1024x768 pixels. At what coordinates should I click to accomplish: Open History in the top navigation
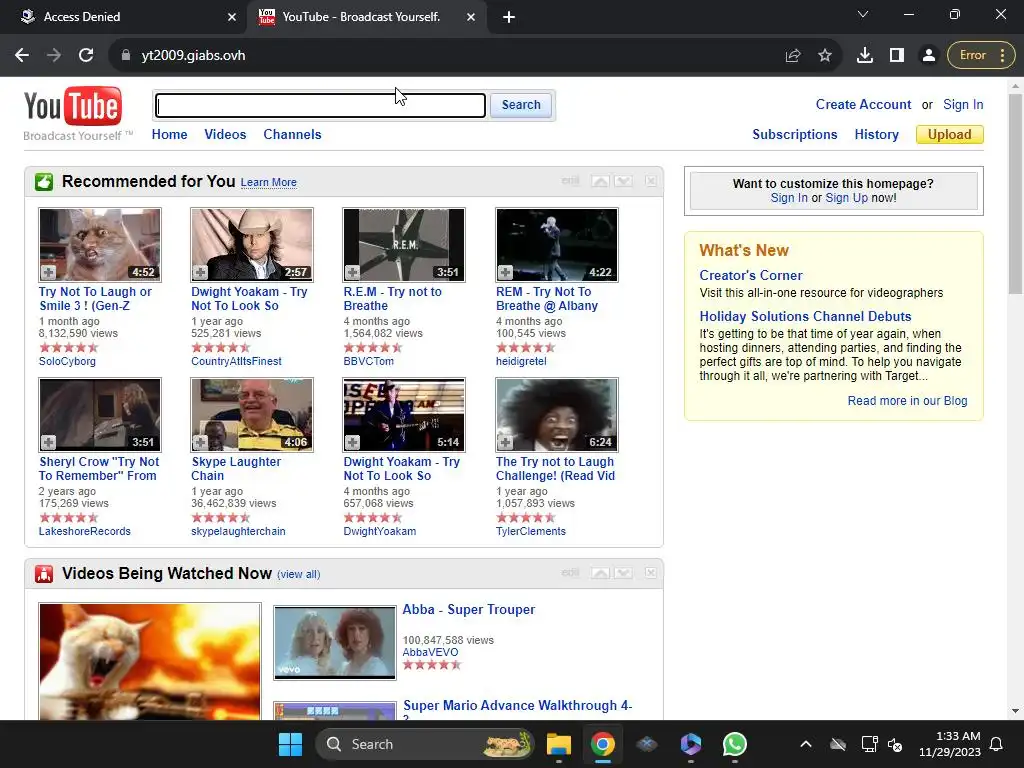coord(876,135)
